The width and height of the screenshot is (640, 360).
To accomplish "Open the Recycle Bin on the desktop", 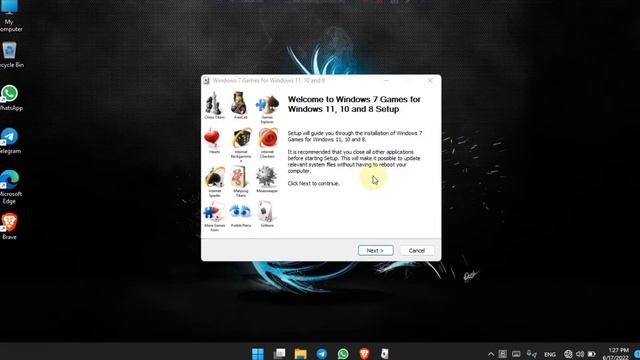I will (x=10, y=55).
